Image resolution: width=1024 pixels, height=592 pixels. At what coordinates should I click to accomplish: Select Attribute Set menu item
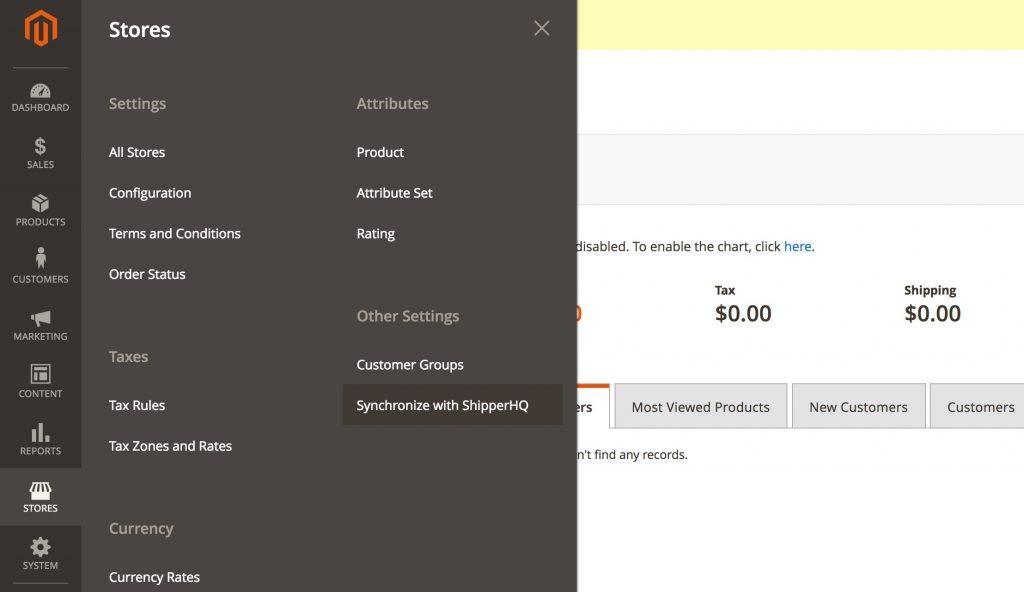(x=394, y=193)
